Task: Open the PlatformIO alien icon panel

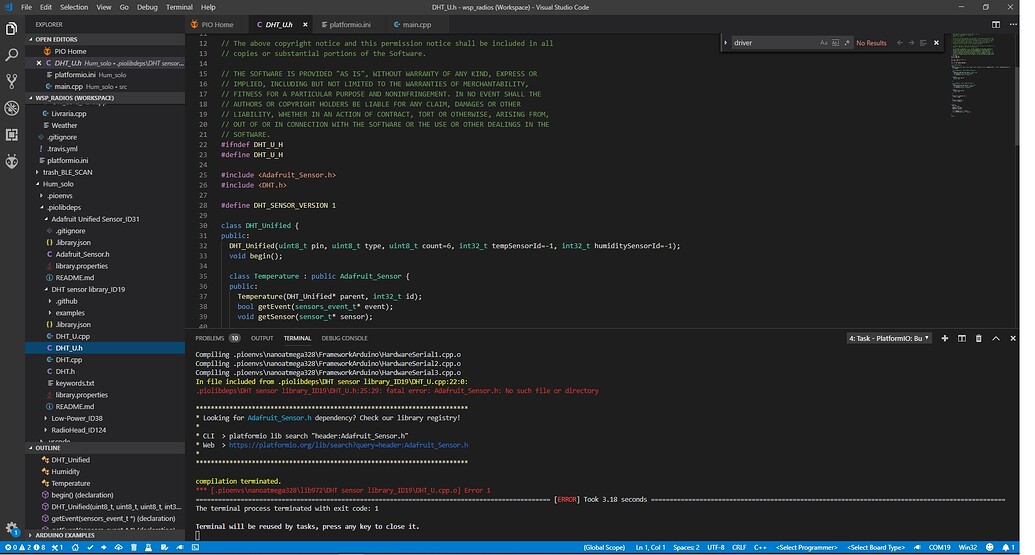Action: (x=12, y=161)
